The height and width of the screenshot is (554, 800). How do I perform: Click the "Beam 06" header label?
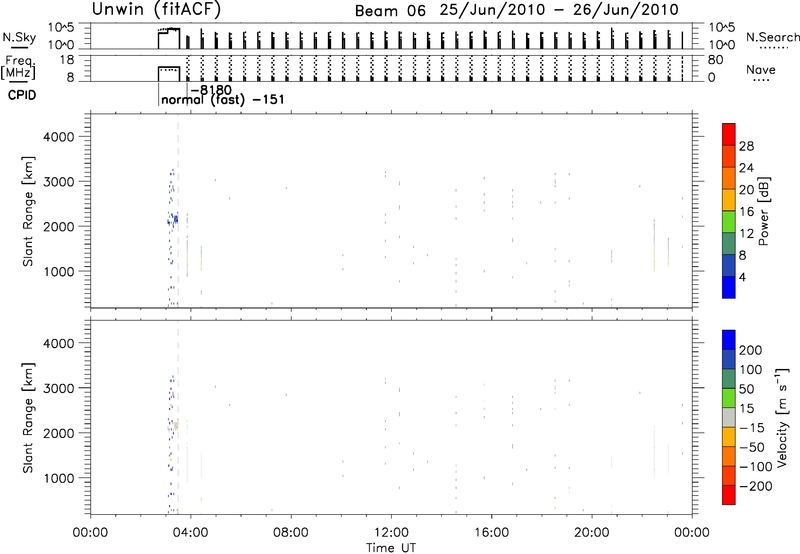pyautogui.click(x=390, y=11)
